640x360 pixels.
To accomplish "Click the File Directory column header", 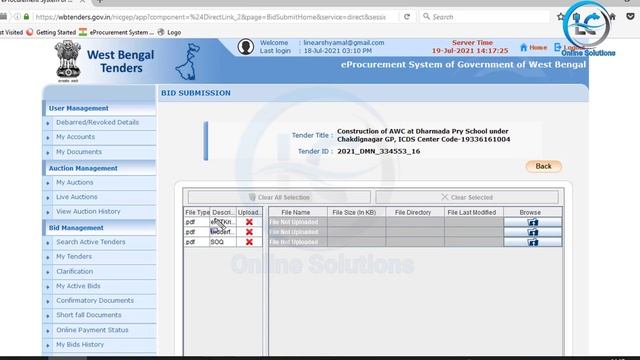I will click(415, 212).
